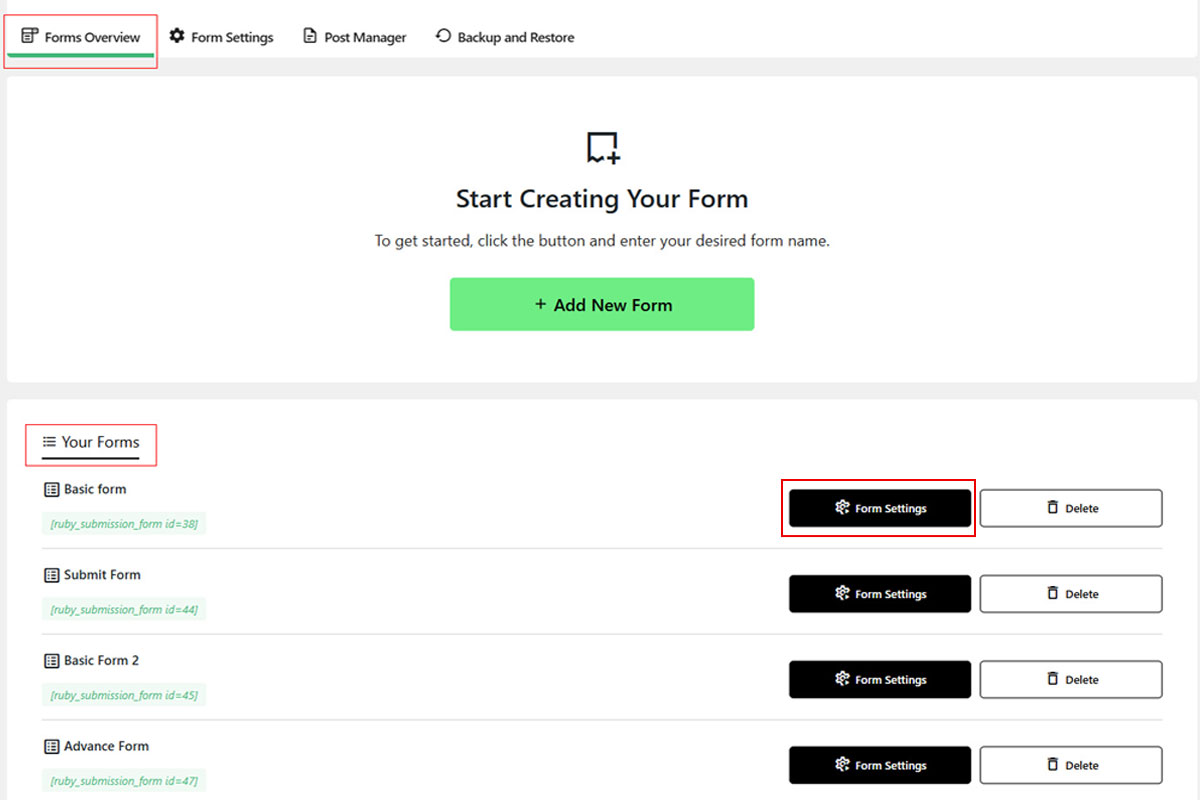Open Form Settings for Advance Form
This screenshot has width=1200, height=800.
[880, 765]
